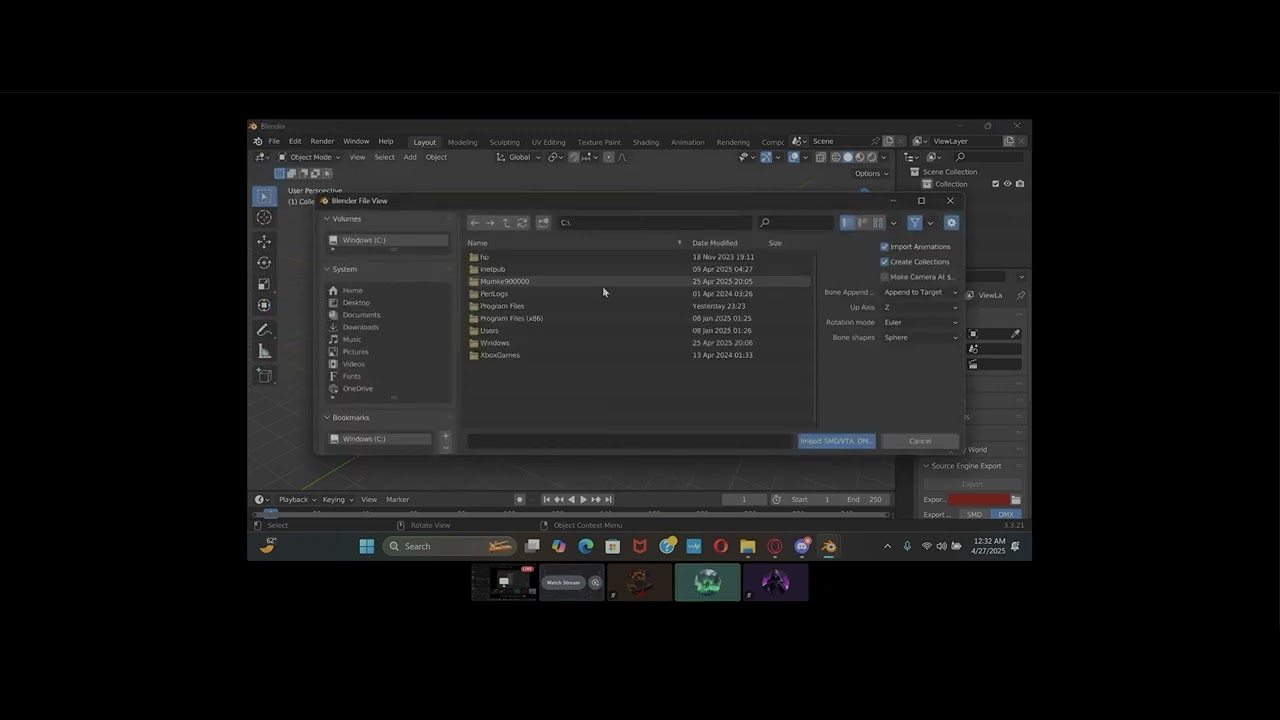Viewport: 1280px width, 720px height.
Task: Hide the Collection via eye icon
Action: pyautogui.click(x=1007, y=184)
